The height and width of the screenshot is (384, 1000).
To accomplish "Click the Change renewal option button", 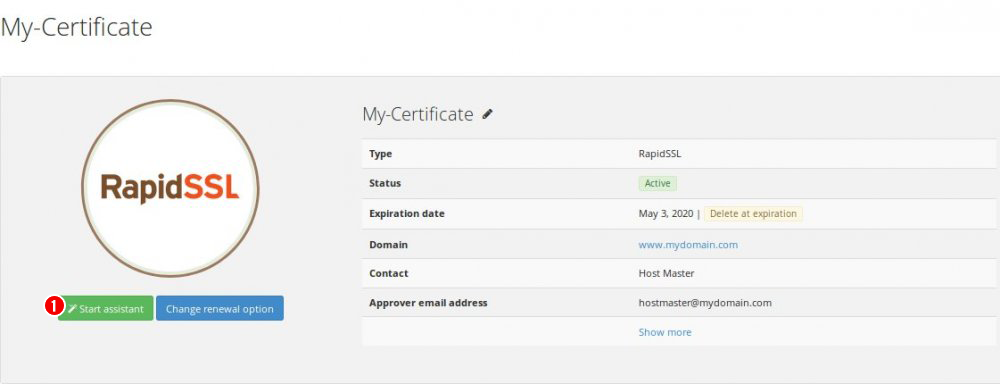I will pos(219,309).
